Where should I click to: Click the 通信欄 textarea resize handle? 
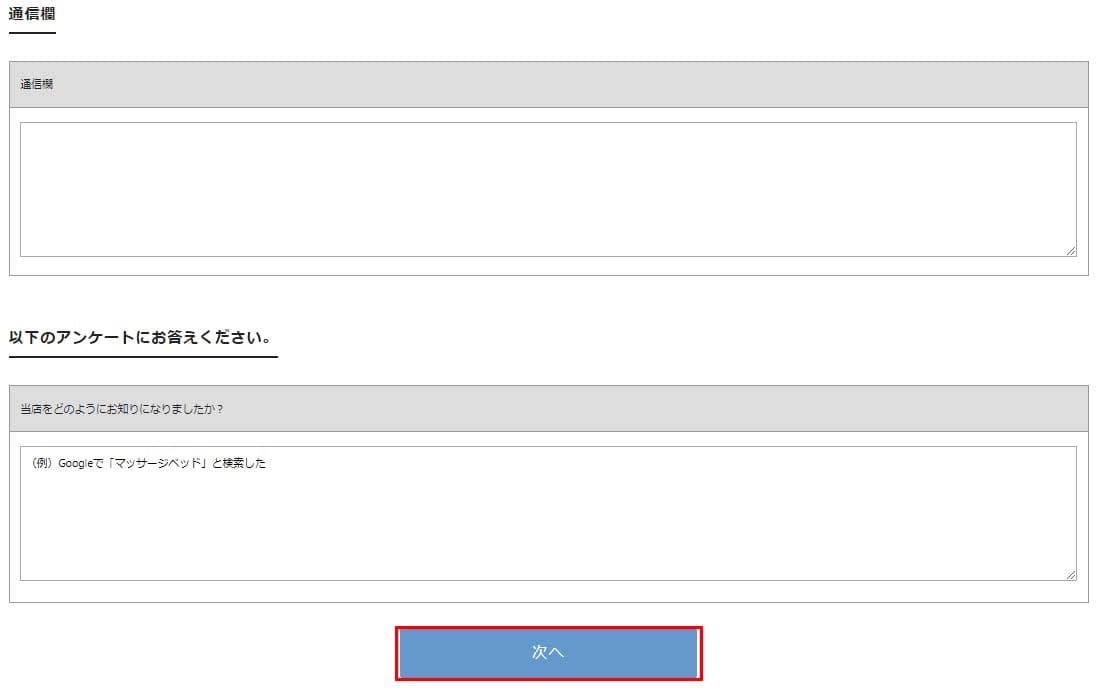pos(1071,251)
